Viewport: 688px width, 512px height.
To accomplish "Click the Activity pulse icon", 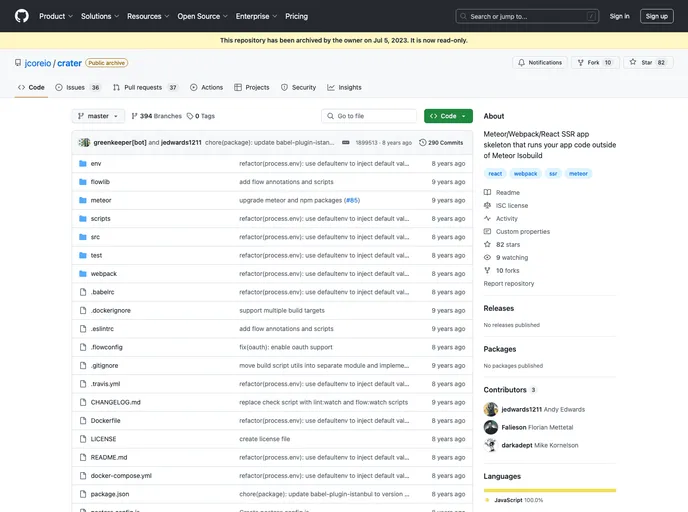I will point(487,218).
